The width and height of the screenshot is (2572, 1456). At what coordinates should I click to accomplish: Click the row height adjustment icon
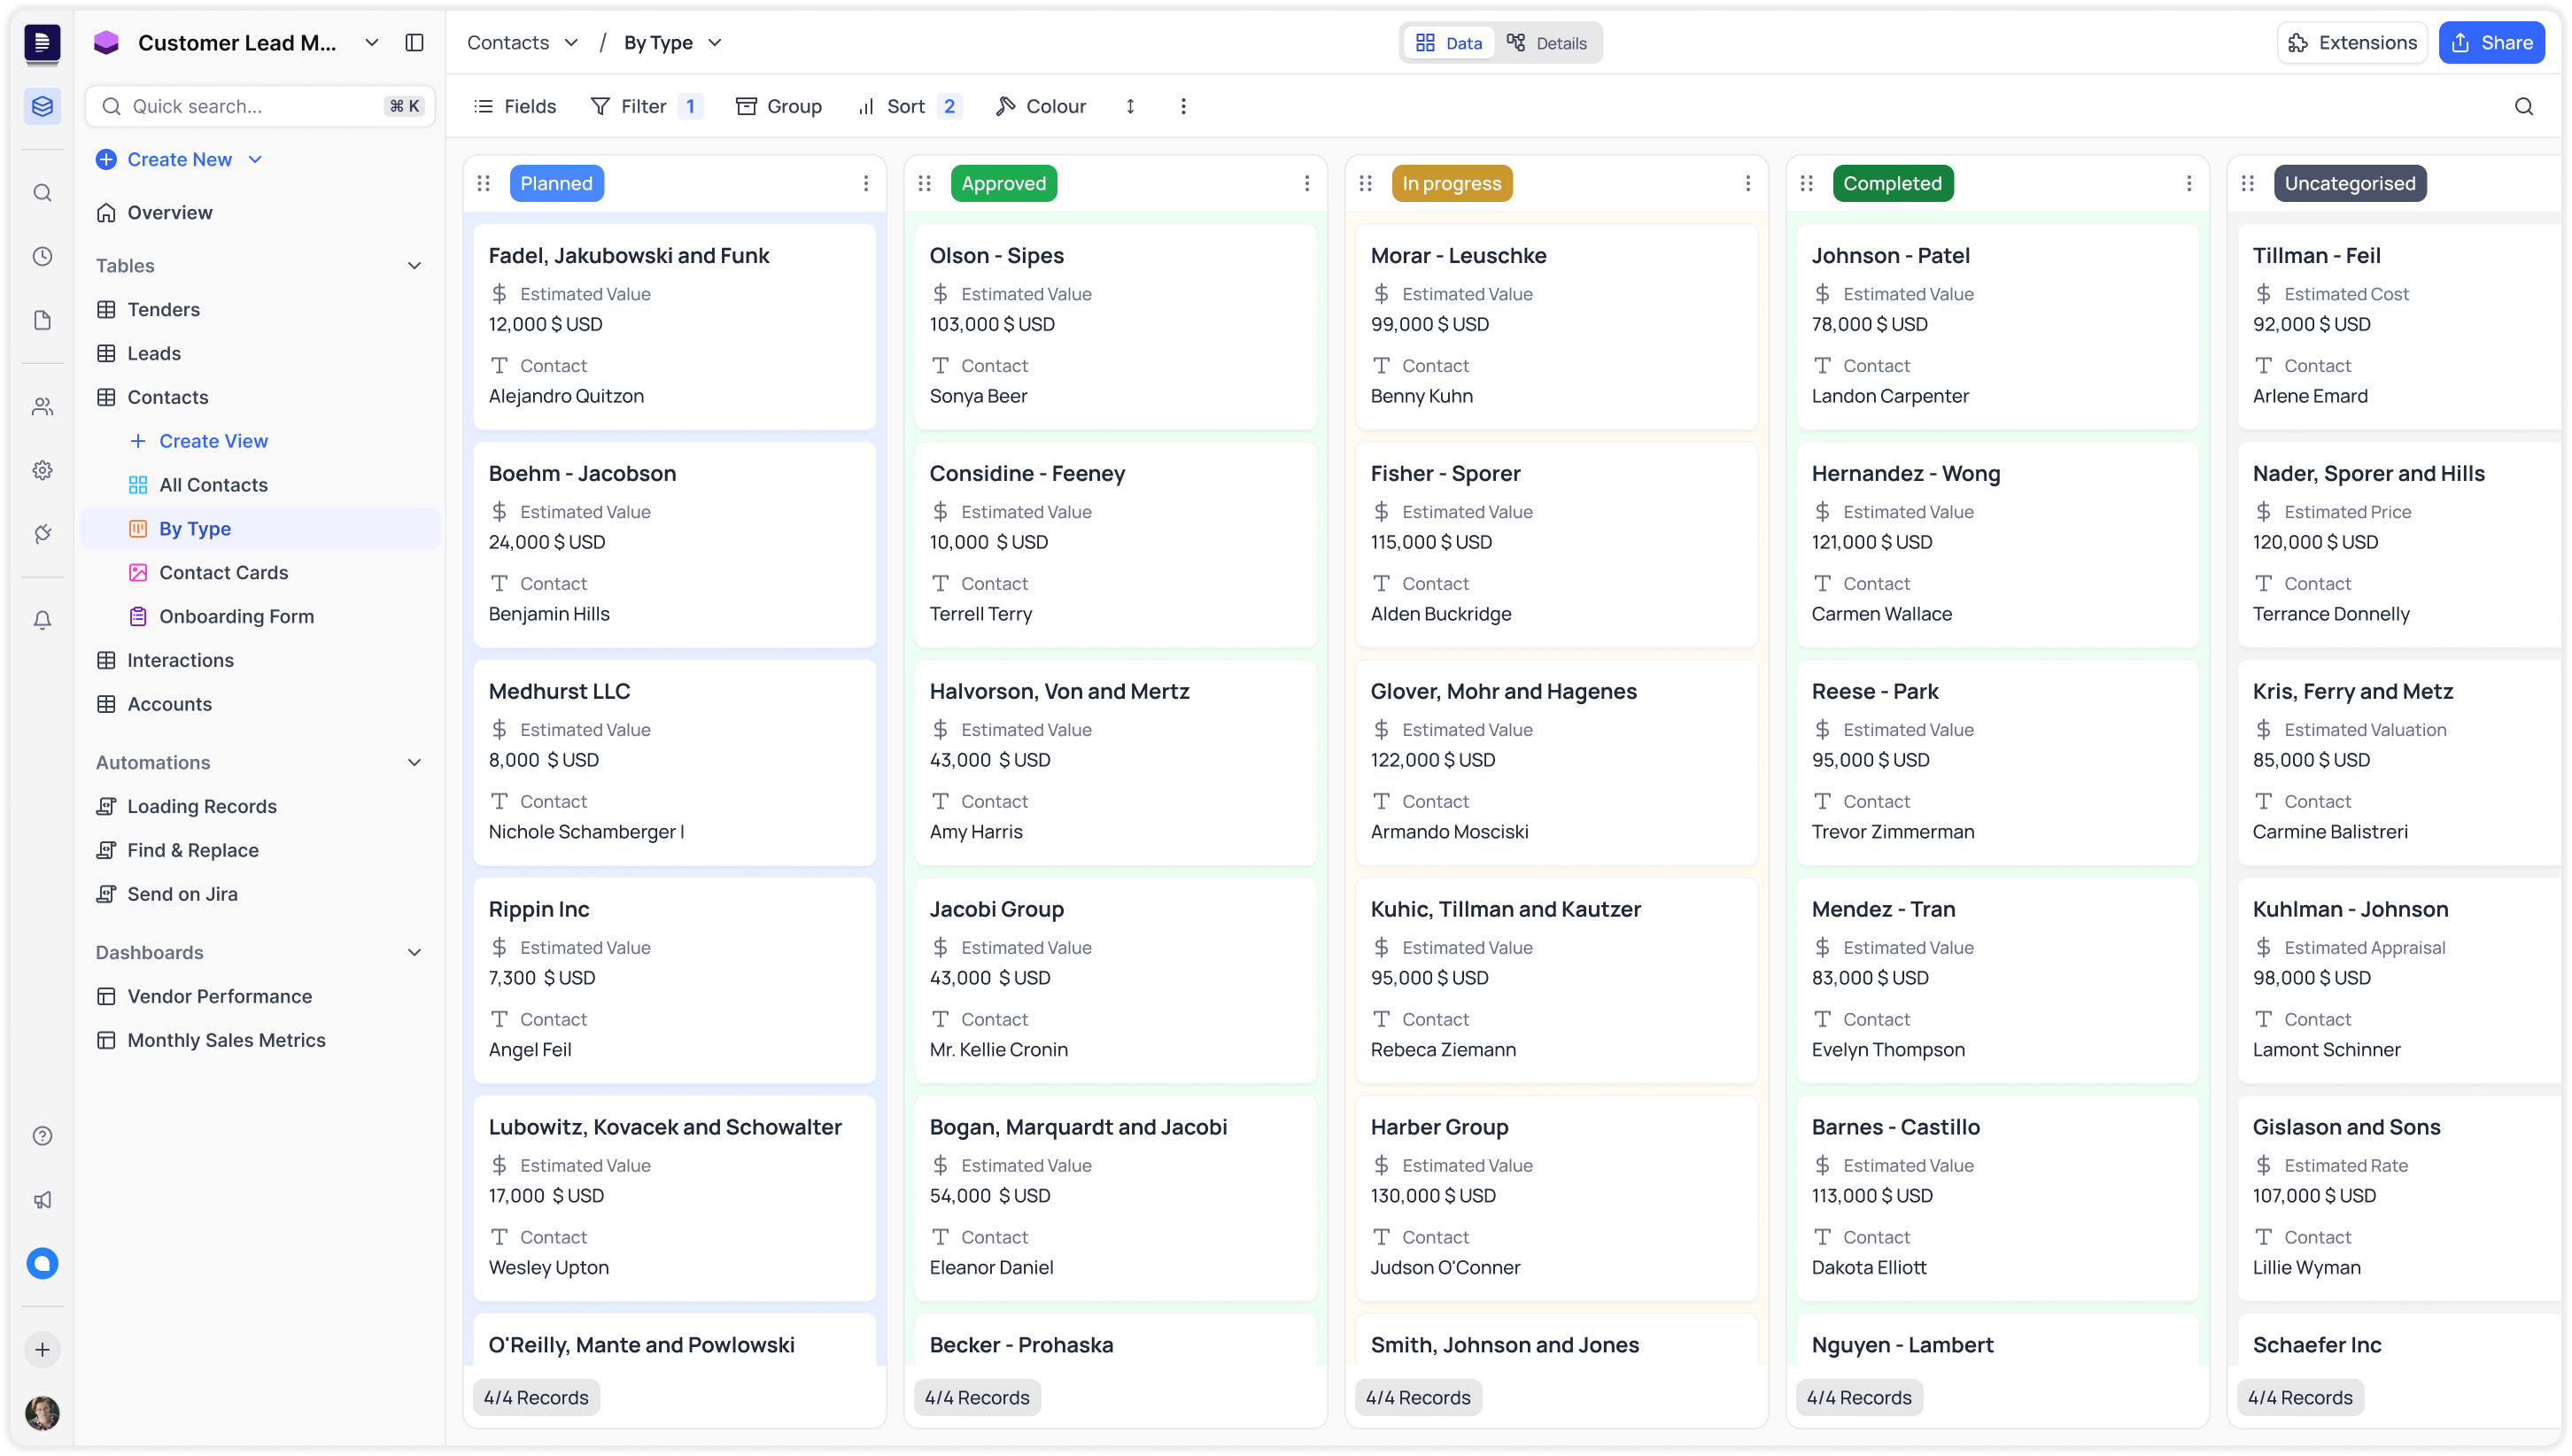pos(1130,106)
